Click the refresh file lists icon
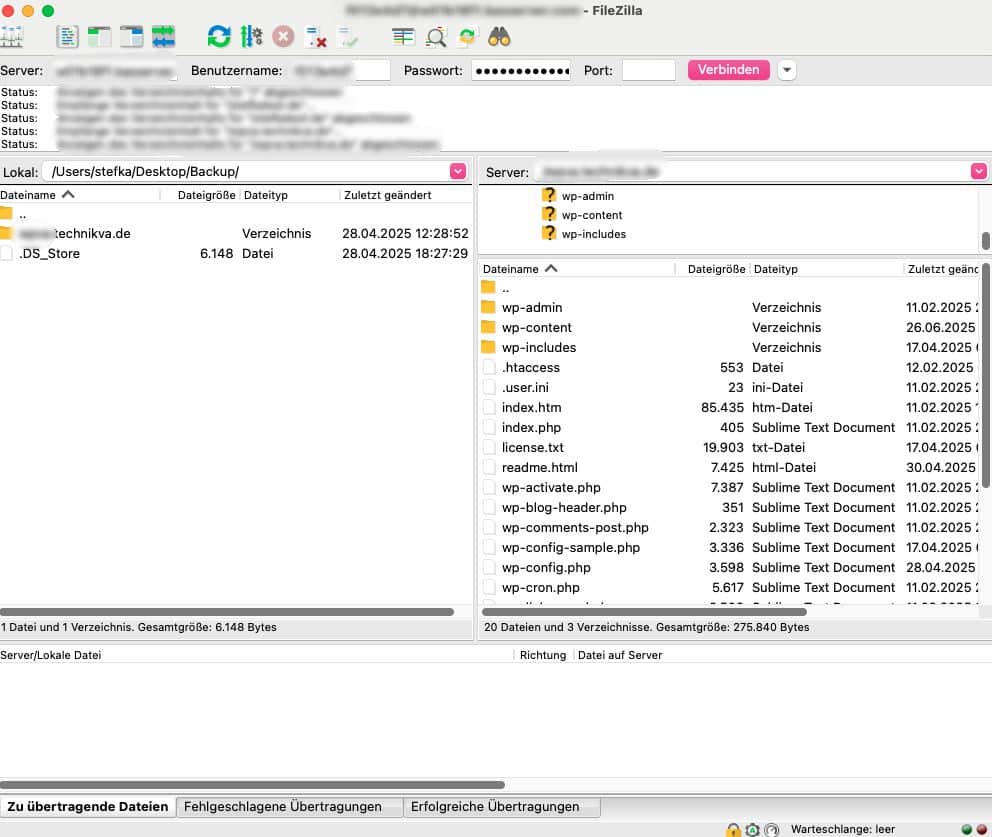The image size is (992, 837). [218, 38]
